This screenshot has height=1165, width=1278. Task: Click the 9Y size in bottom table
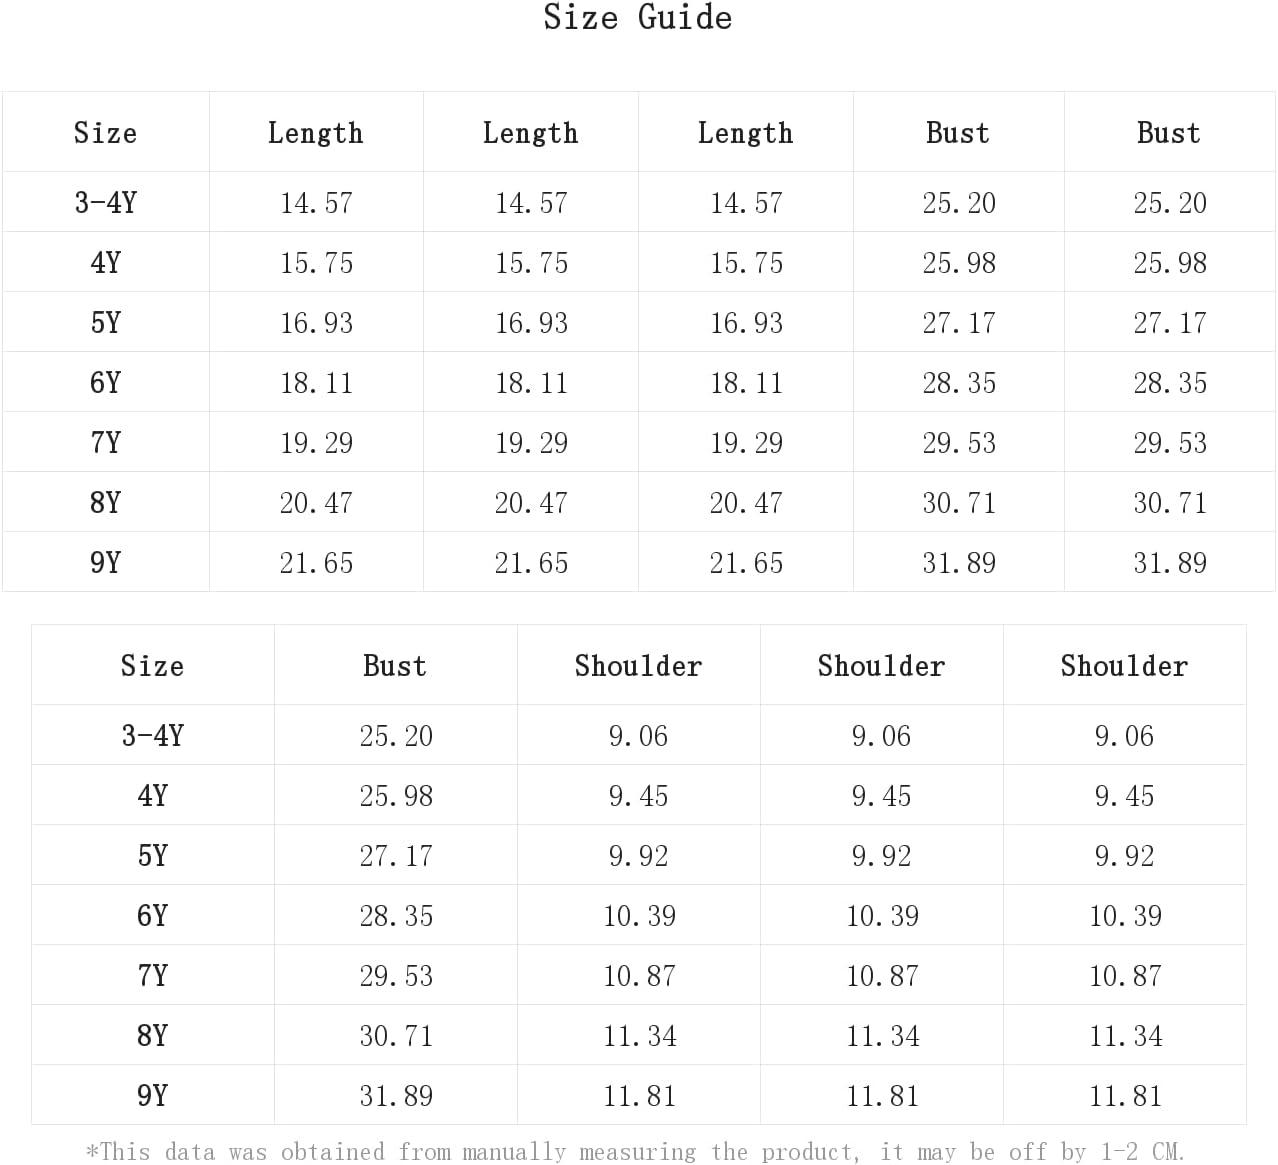point(152,1095)
